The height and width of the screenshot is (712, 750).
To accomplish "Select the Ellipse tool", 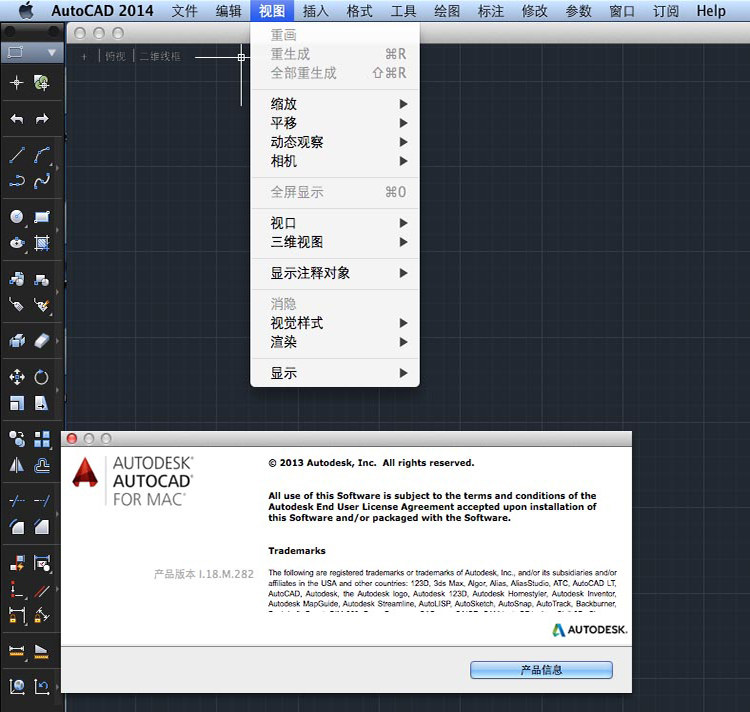I will point(17,243).
